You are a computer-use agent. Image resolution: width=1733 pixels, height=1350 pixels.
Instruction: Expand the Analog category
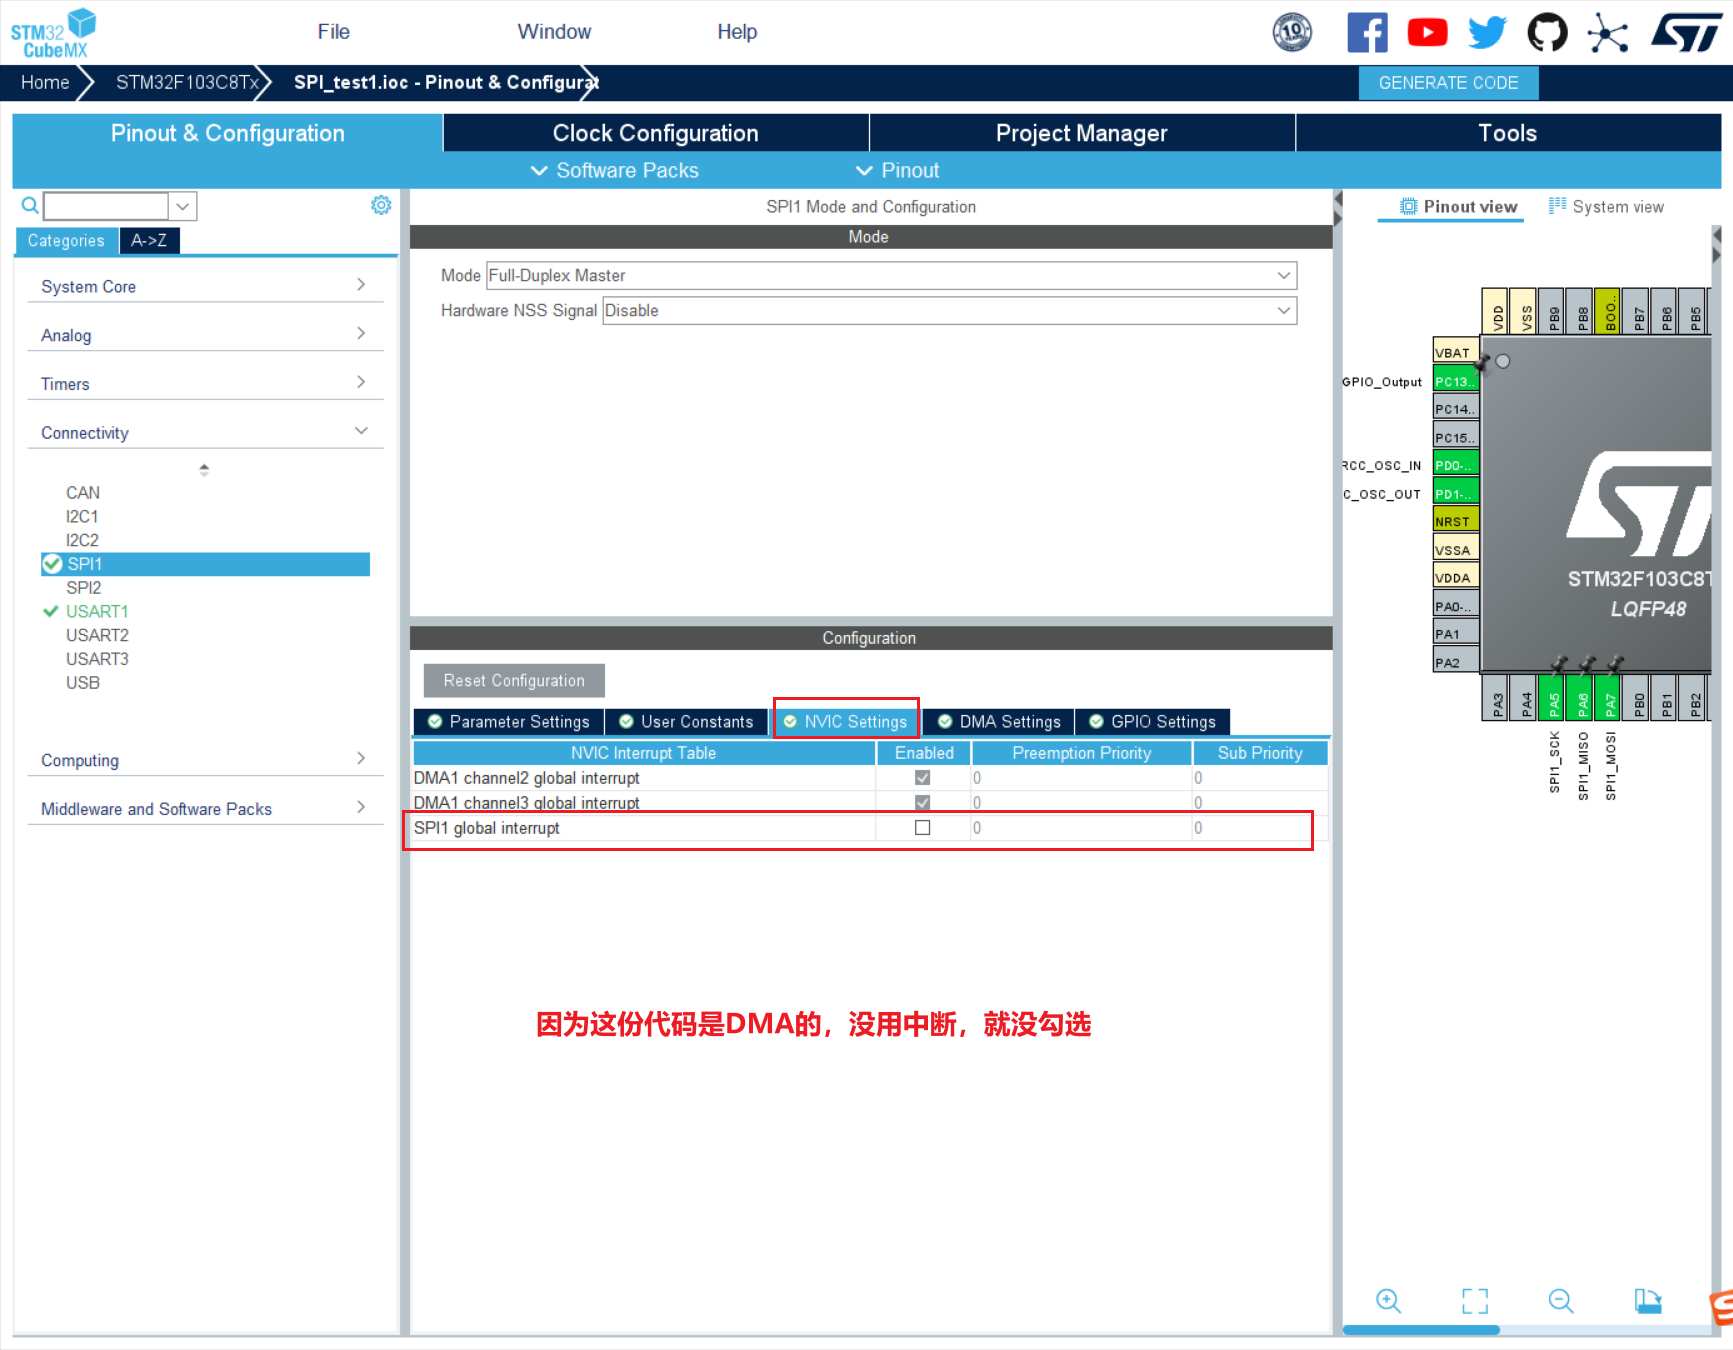click(205, 335)
